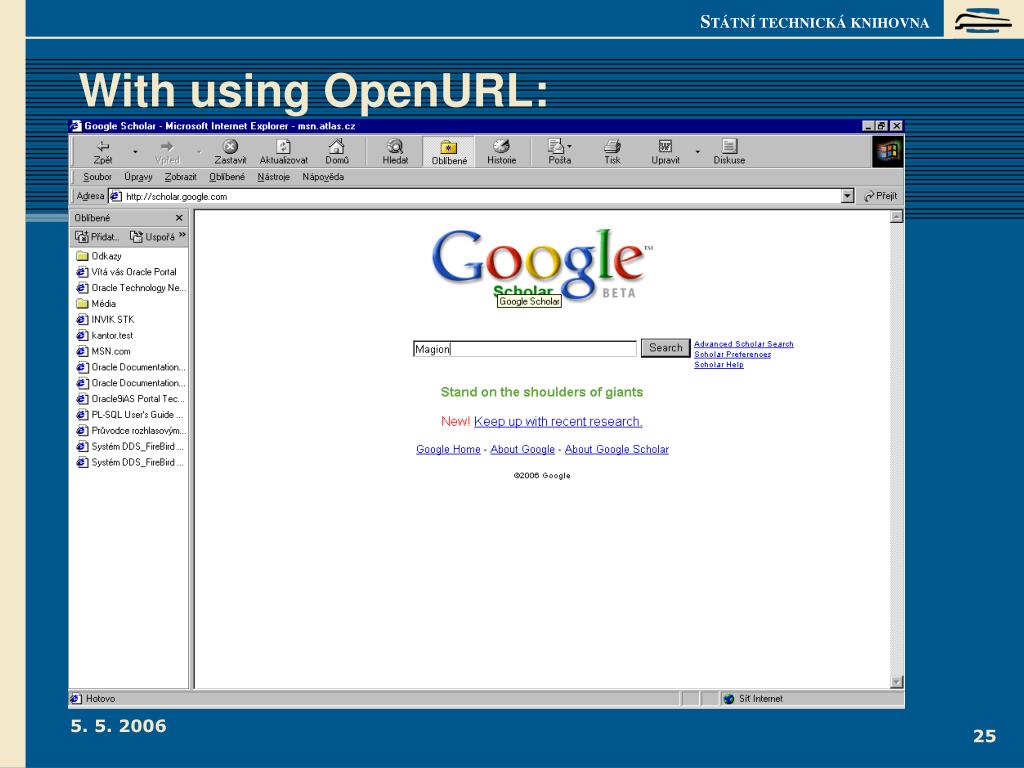Click the Přidat add favorite icon
This screenshot has width=1024, height=768.
tap(82, 236)
